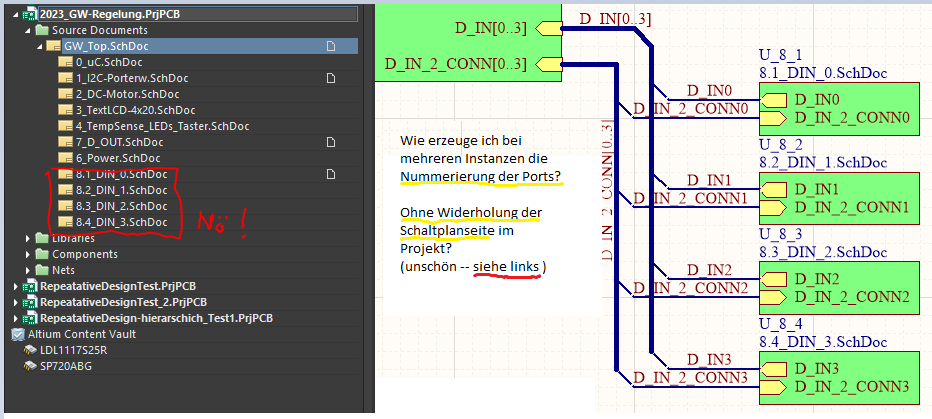This screenshot has height=419, width=932.
Task: Click the Altium Content Vault icon
Action: [18, 335]
